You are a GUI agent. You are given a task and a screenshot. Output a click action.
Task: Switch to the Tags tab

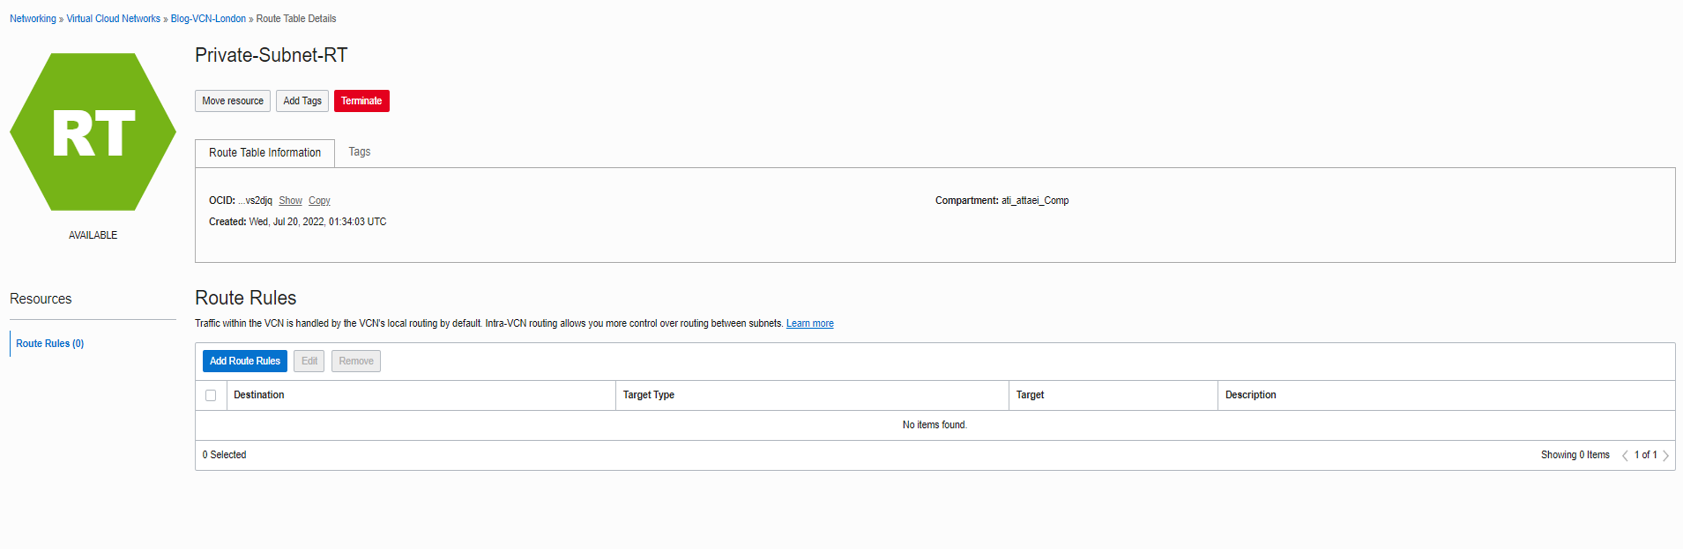coord(359,152)
